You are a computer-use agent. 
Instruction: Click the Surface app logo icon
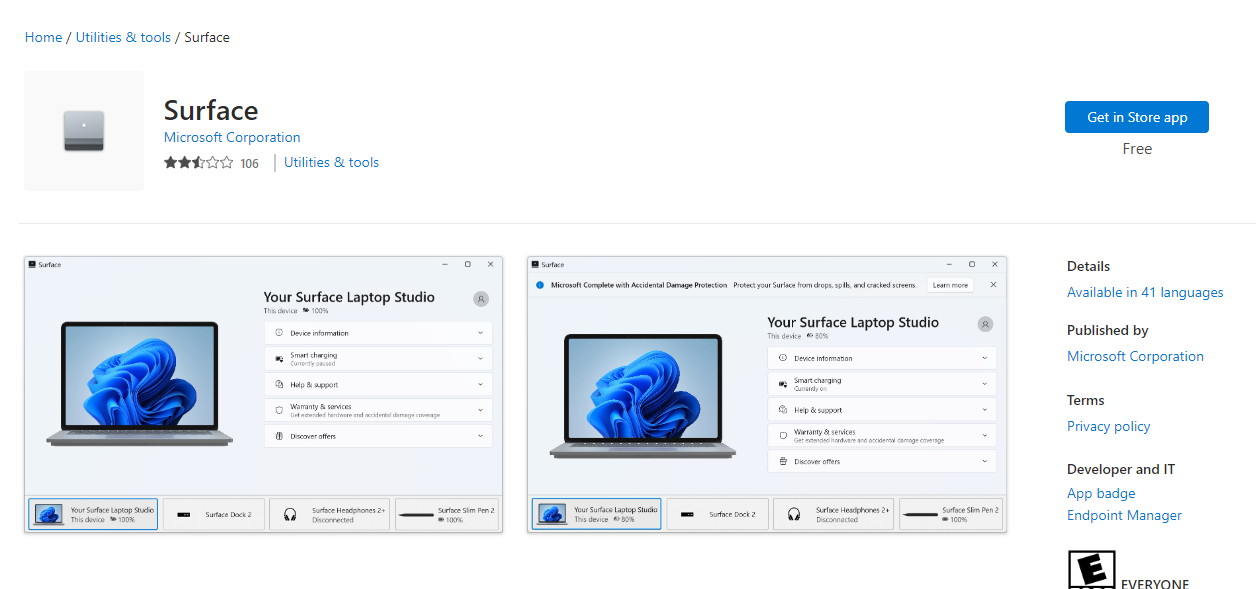pos(84,131)
